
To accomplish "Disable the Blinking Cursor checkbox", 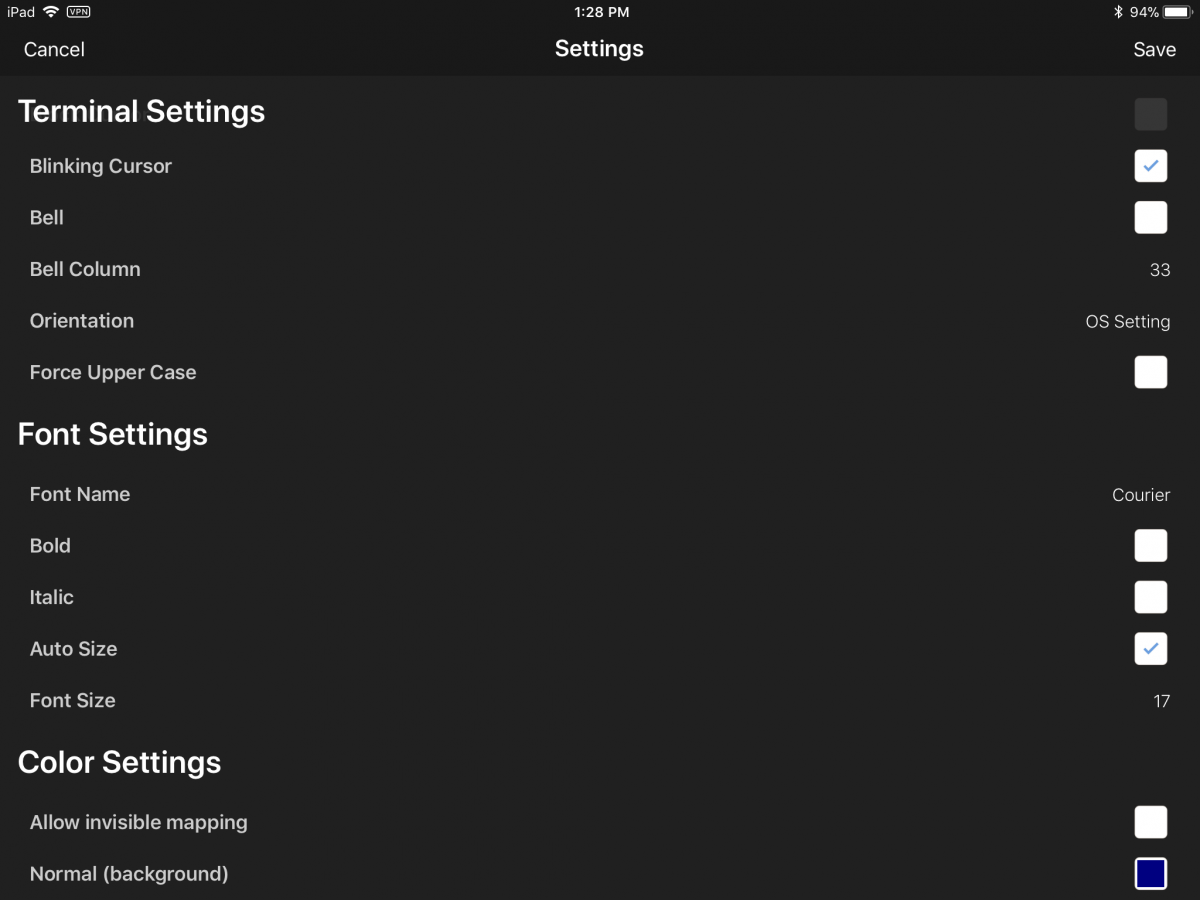I will [x=1150, y=166].
